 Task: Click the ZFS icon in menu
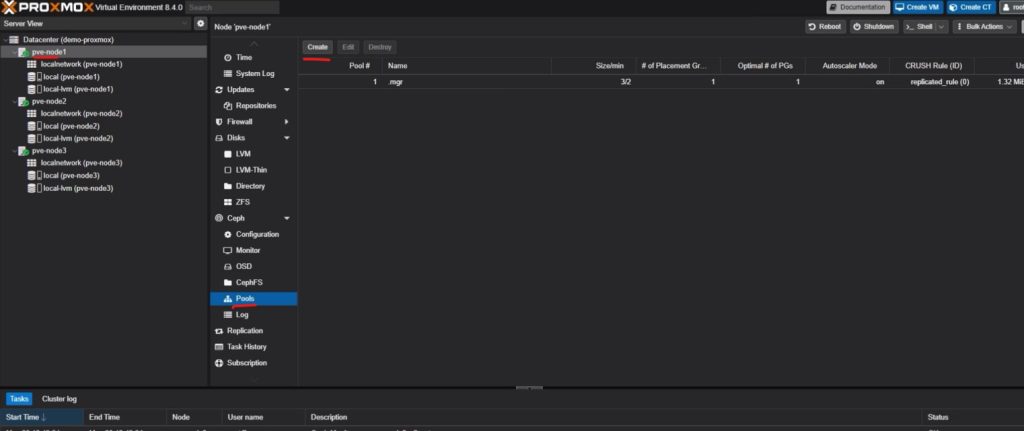(228, 202)
